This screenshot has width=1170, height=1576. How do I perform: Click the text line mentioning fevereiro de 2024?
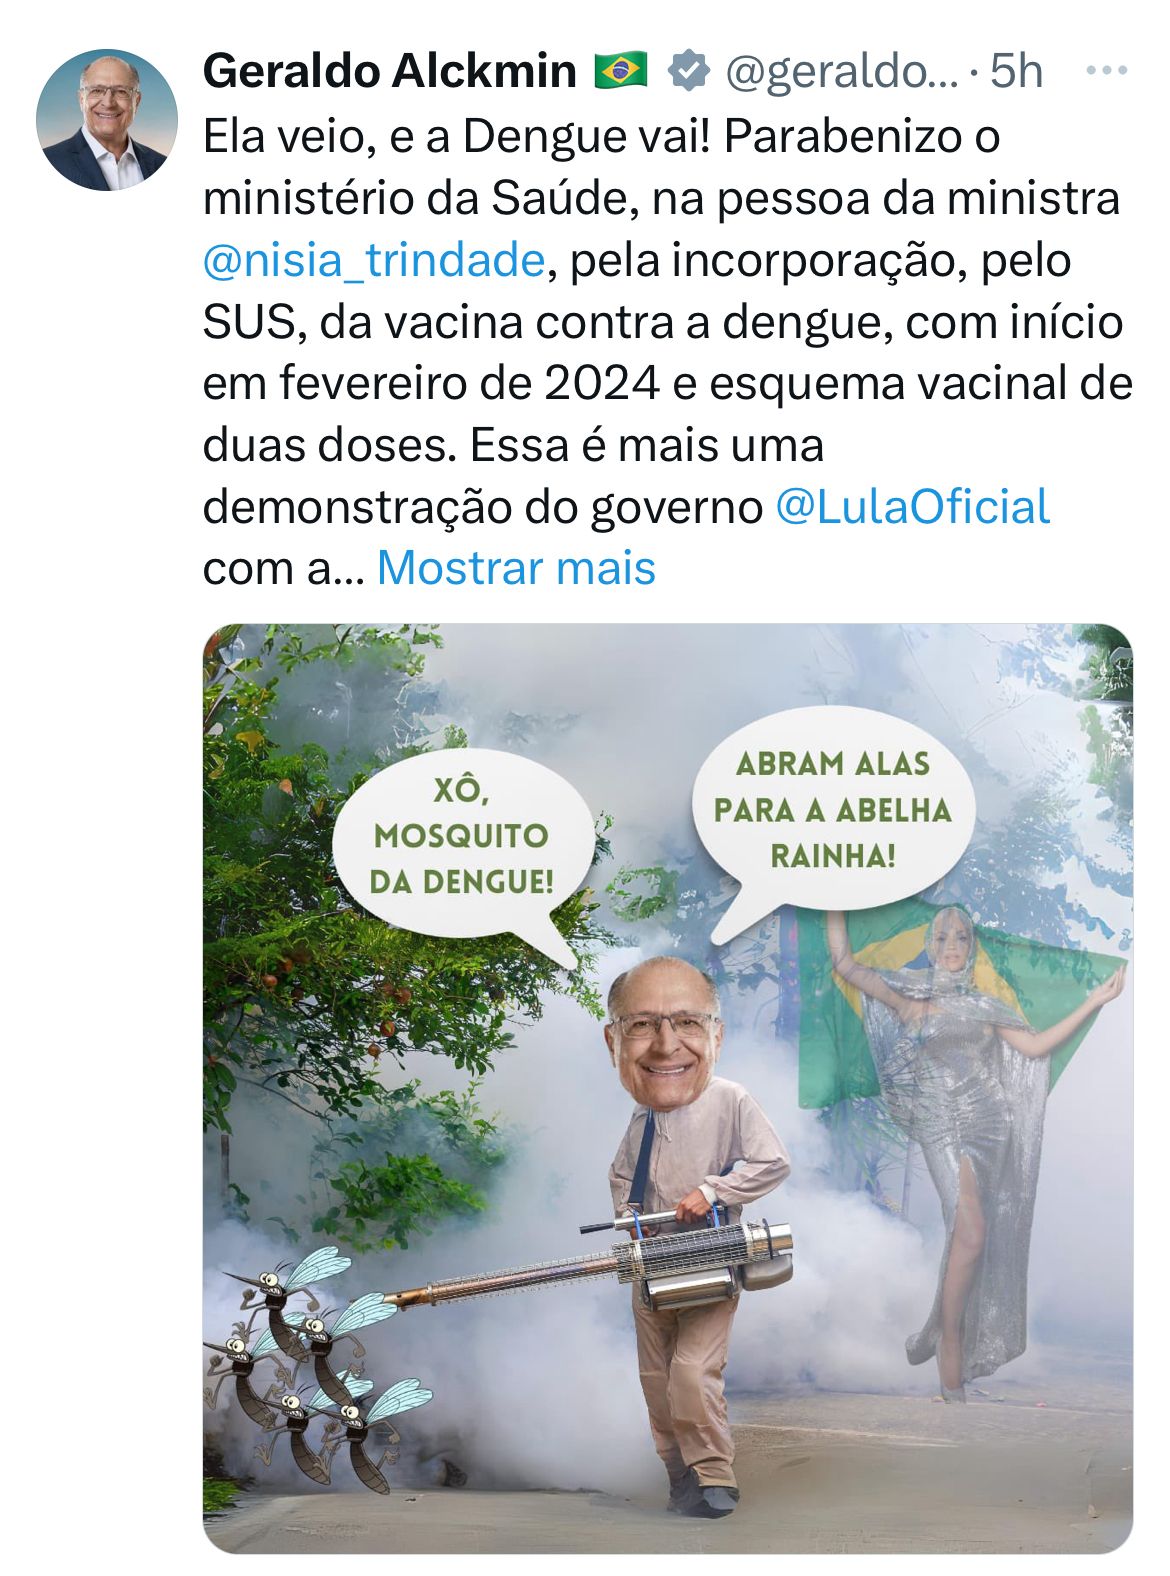(x=668, y=383)
